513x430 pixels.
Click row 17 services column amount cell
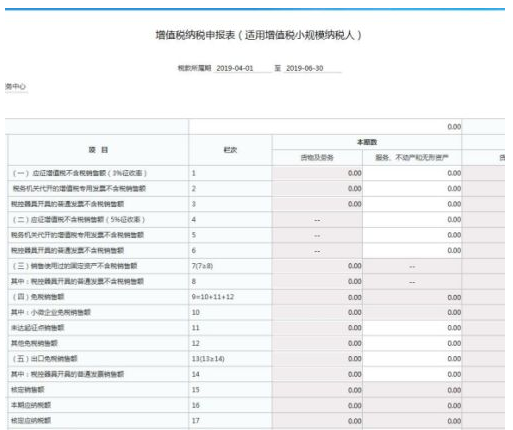[412, 421]
